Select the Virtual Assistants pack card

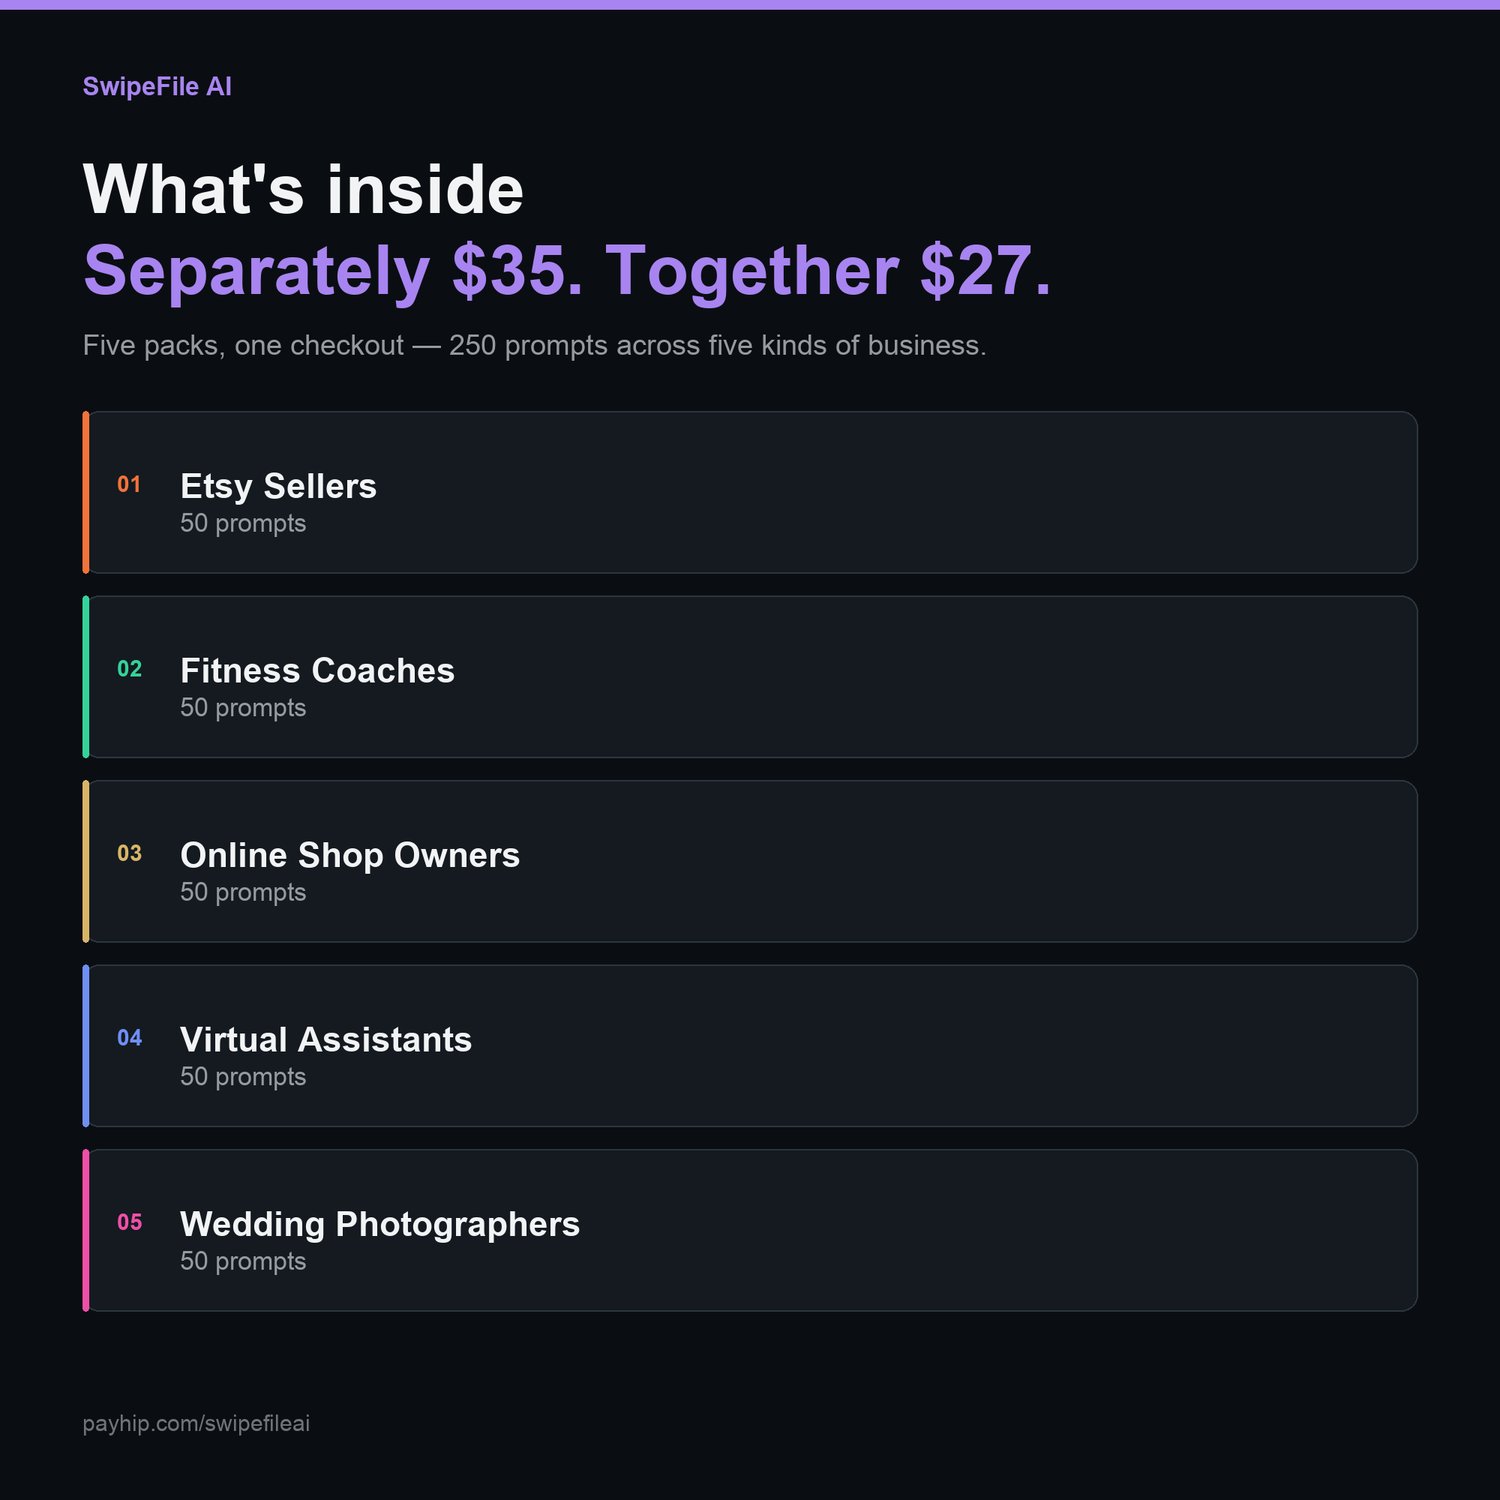(750, 1046)
